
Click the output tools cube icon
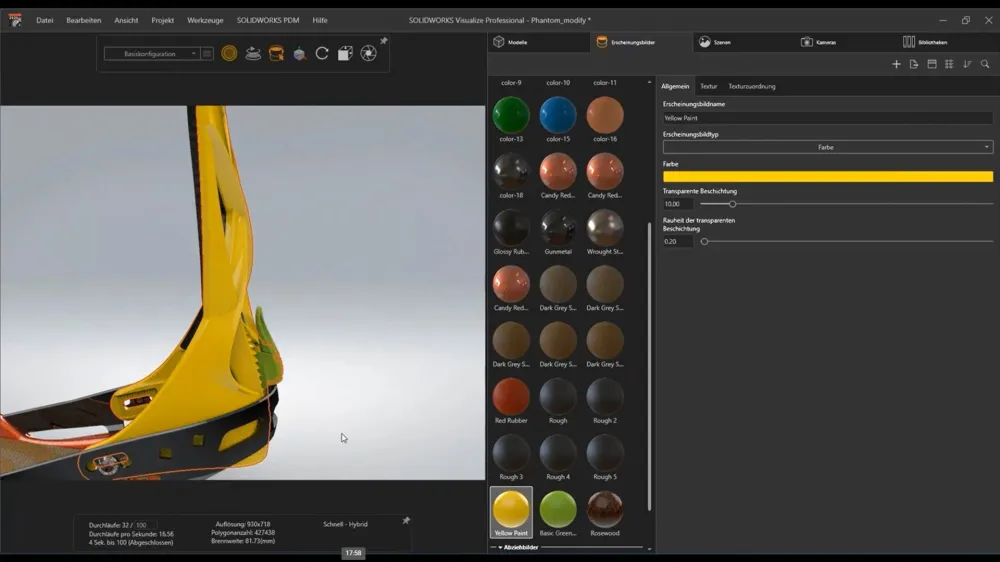coord(345,54)
